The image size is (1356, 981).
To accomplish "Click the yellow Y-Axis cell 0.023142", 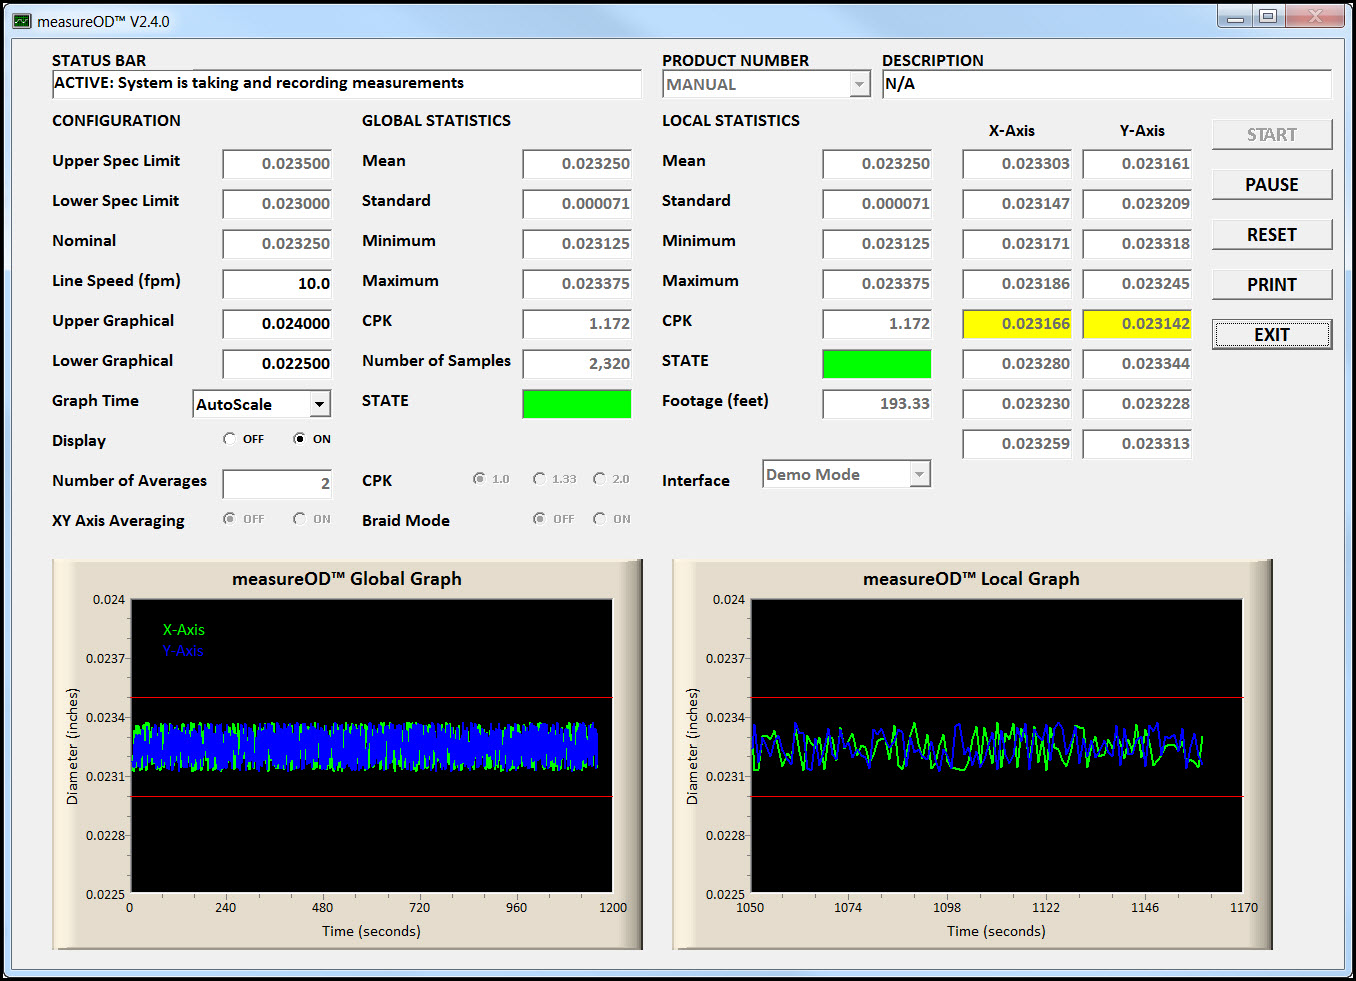I will tap(1137, 324).
